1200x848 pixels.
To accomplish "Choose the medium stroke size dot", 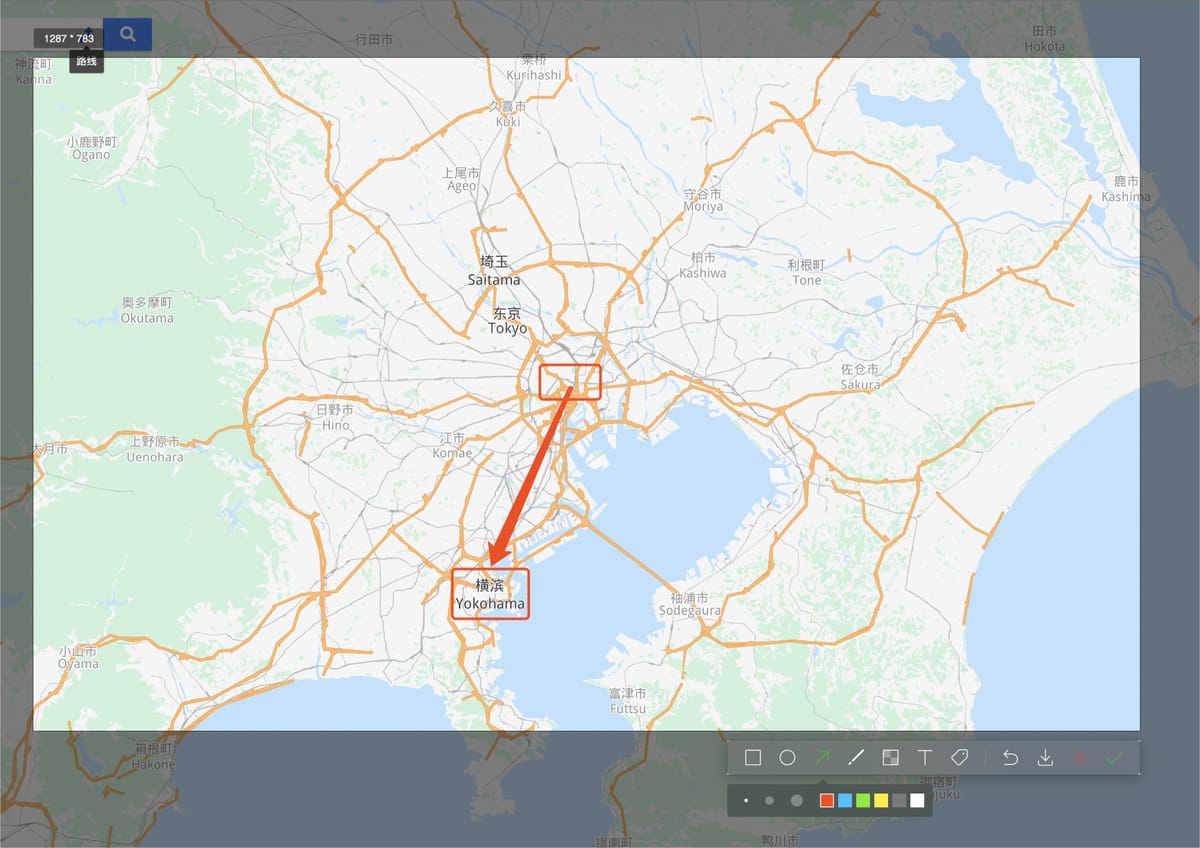I will click(769, 800).
